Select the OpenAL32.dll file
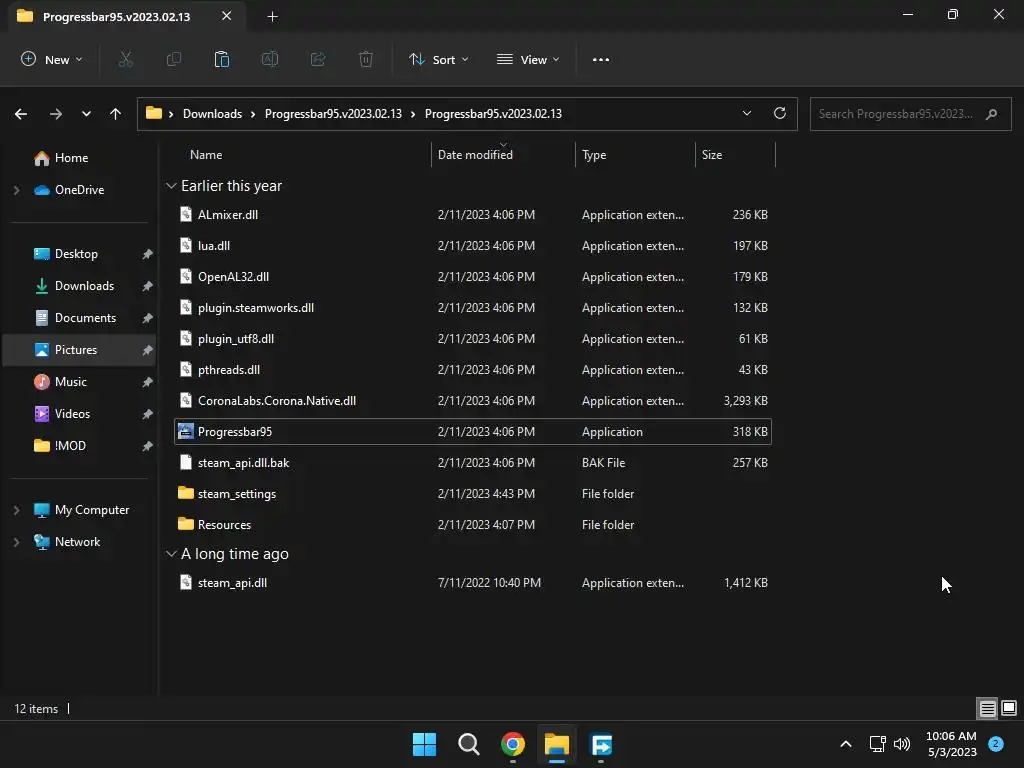The image size is (1024, 768). click(x=233, y=277)
